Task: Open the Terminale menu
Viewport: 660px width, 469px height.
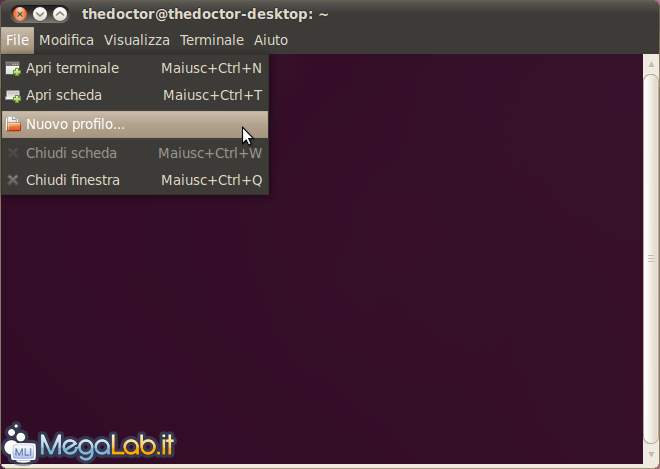Action: click(212, 40)
